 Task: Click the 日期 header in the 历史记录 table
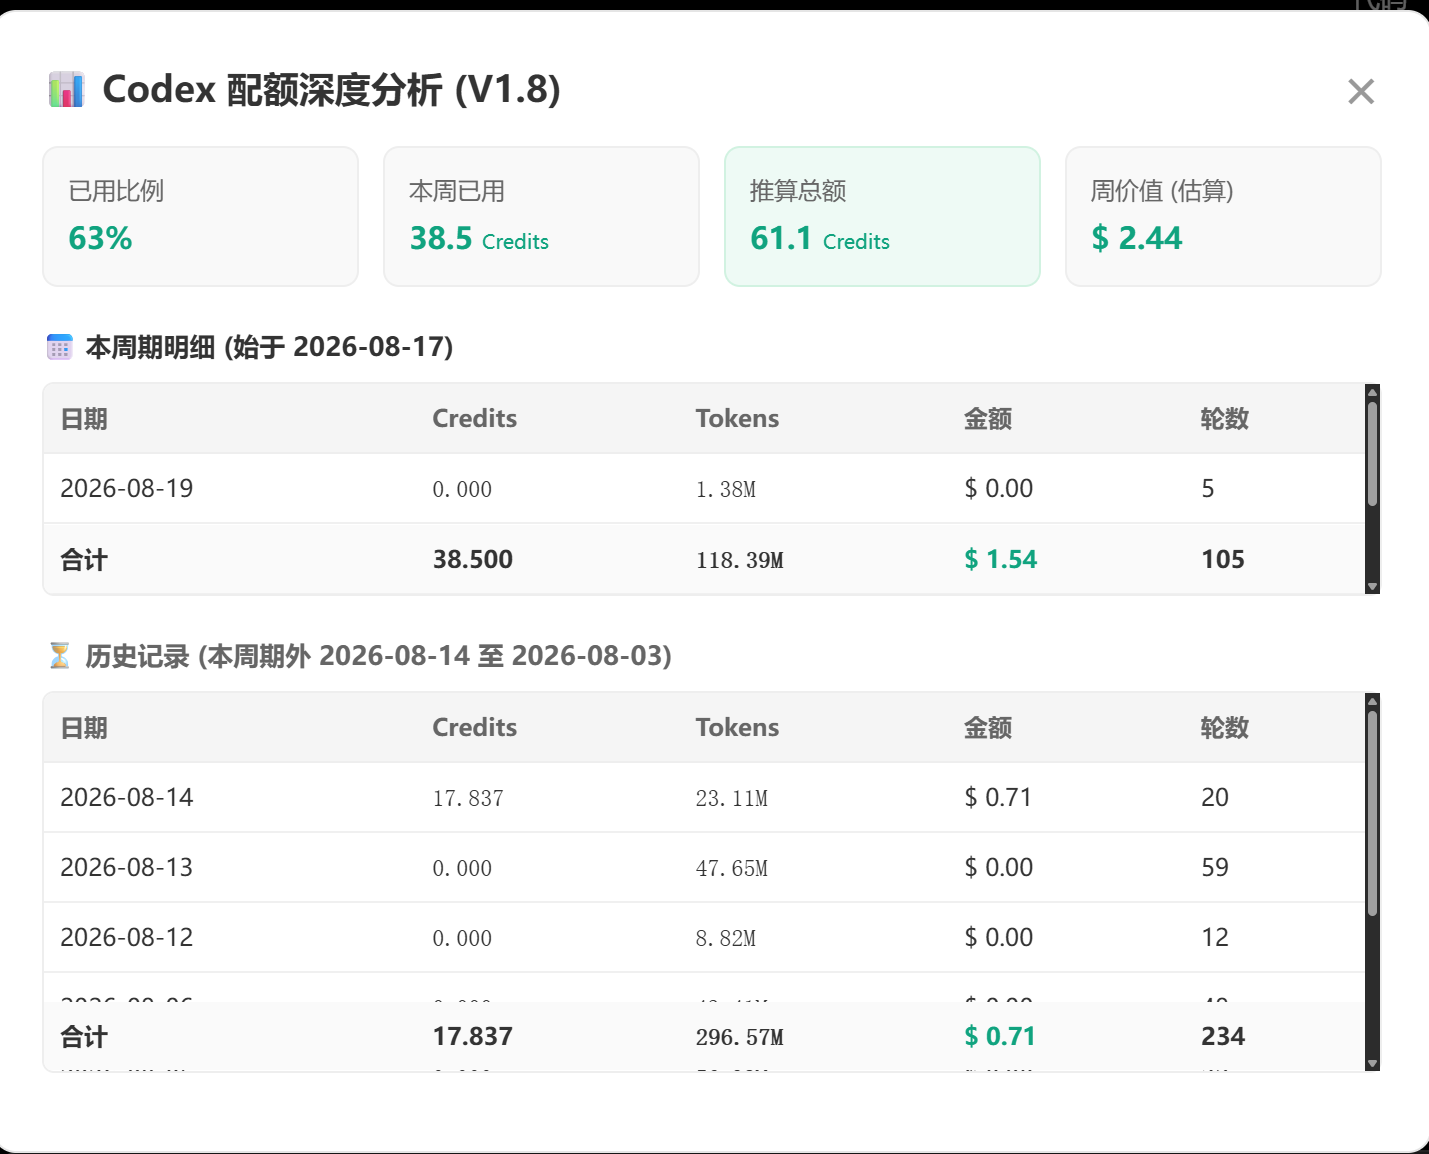84,728
